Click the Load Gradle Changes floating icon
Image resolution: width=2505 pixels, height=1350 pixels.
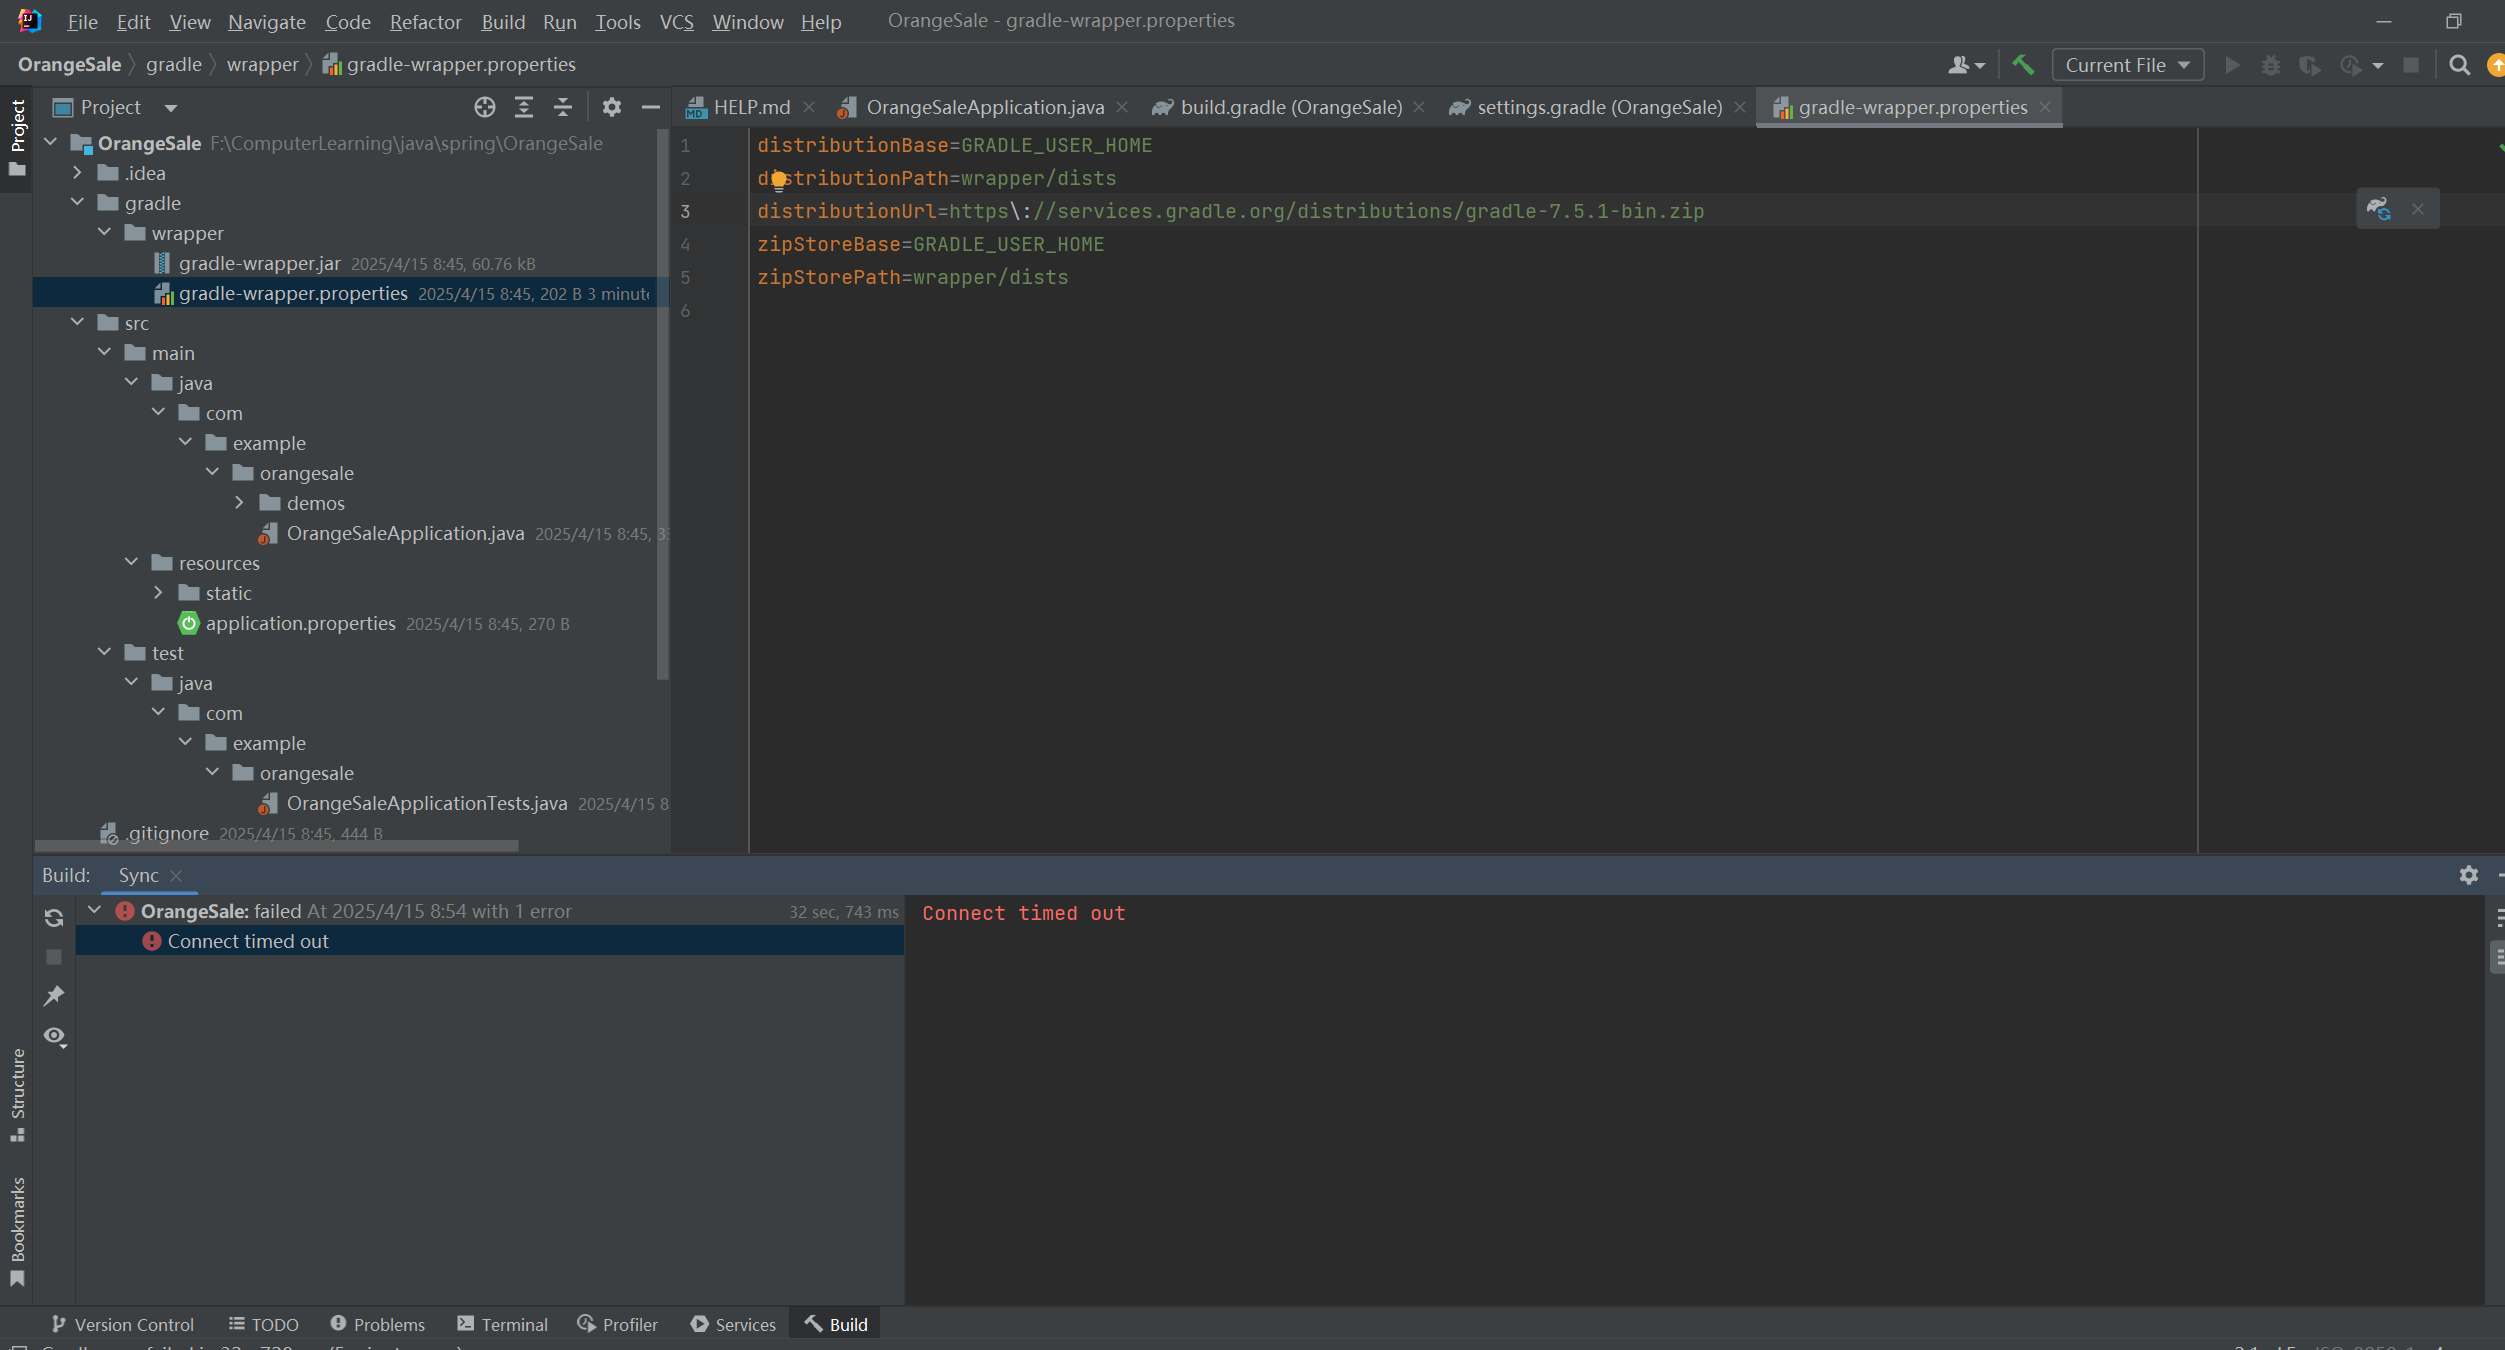click(2379, 209)
